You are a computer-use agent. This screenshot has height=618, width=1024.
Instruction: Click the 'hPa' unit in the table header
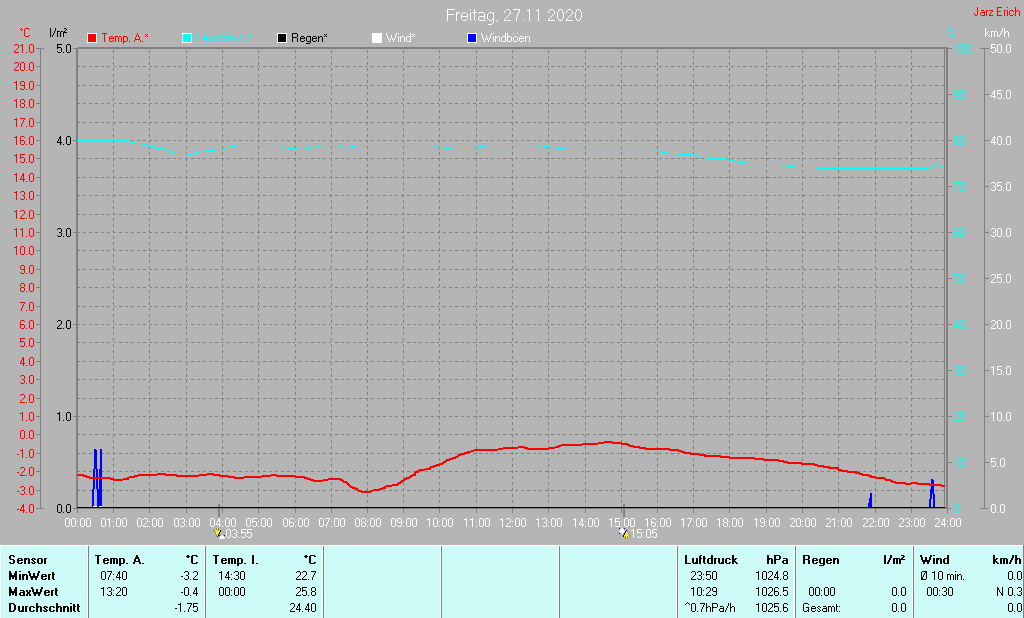point(777,560)
